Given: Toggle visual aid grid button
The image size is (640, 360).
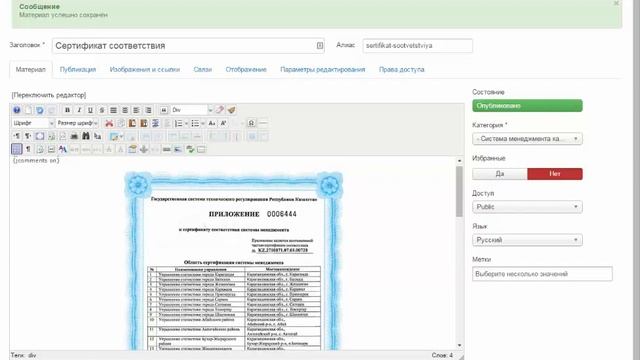Looking at the screenshot, I should point(17,149).
